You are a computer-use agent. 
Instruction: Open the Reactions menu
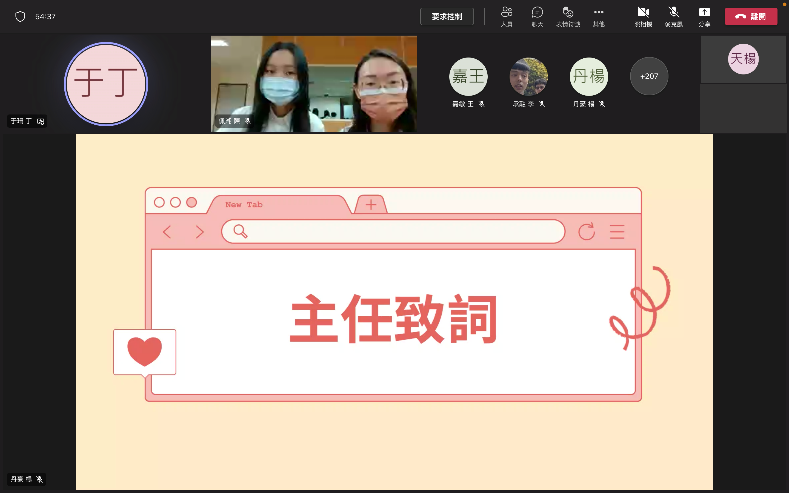coord(568,15)
